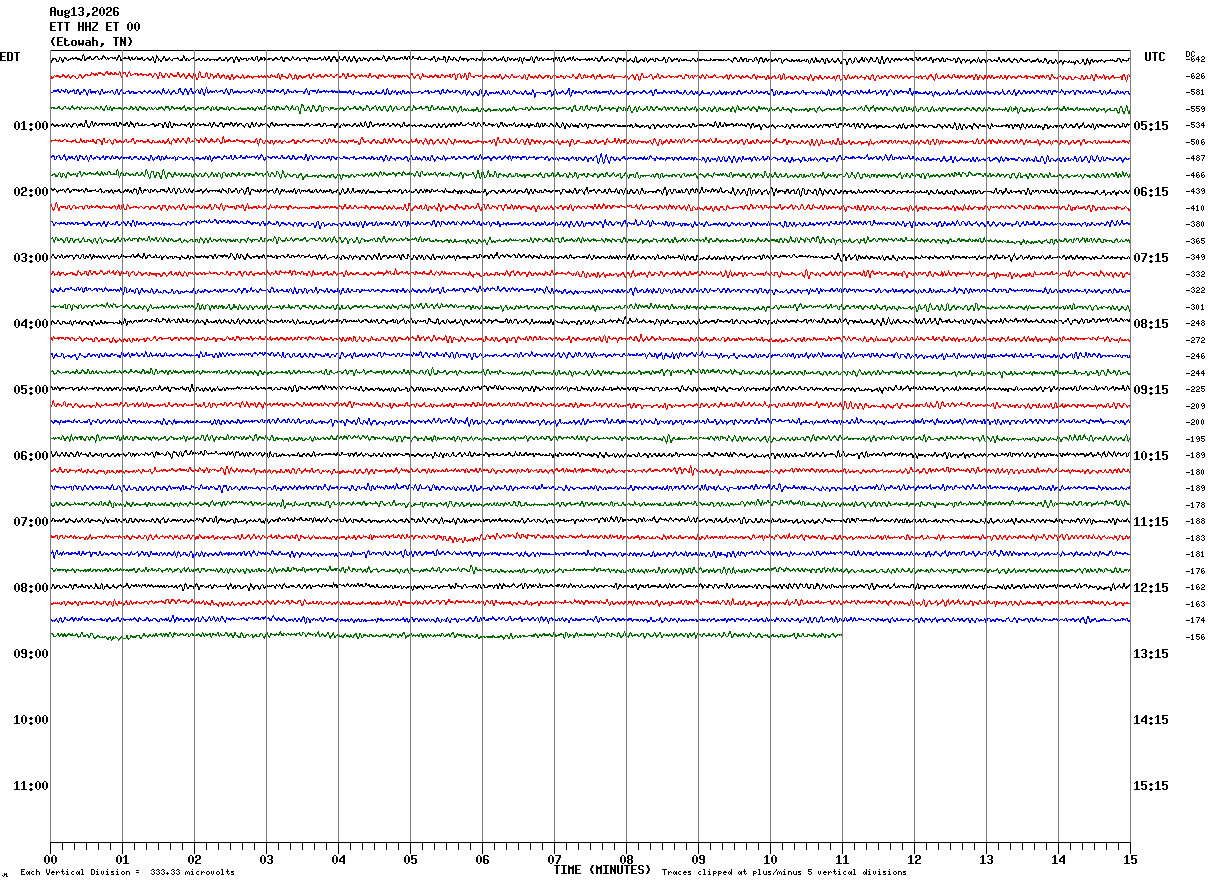The width and height of the screenshot is (1210, 886).
Task: Click the EDT time label '04:00'
Action: [x=31, y=324]
